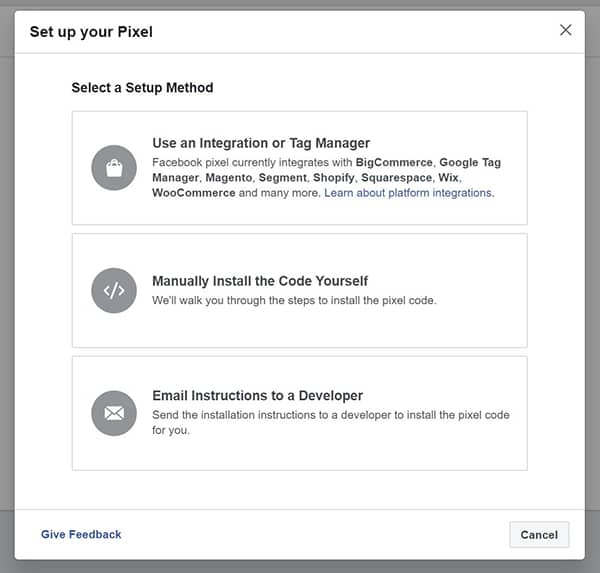Click the bold Shopify platform name
600x573 pixels.
(x=334, y=178)
